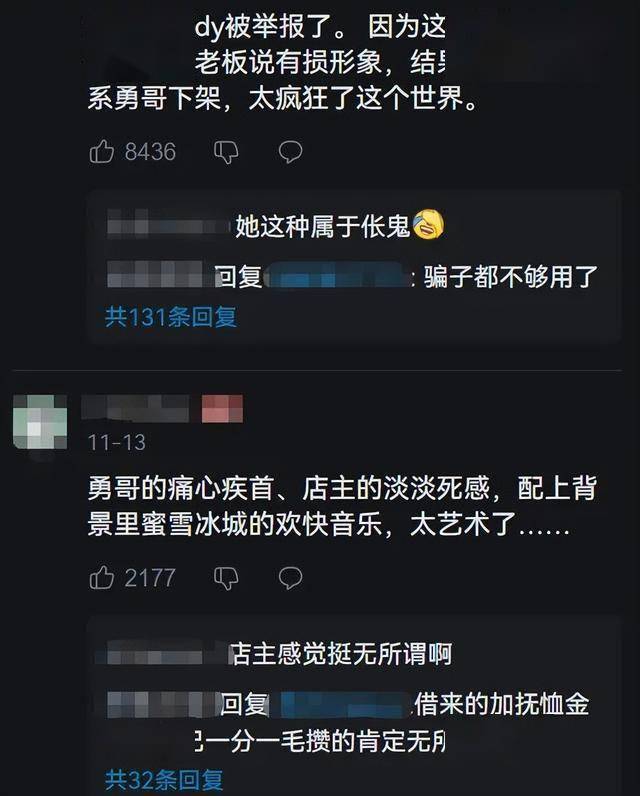The height and width of the screenshot is (796, 640).
Task: Select the reply 她这种属于伥鬼
Action: (x=323, y=226)
